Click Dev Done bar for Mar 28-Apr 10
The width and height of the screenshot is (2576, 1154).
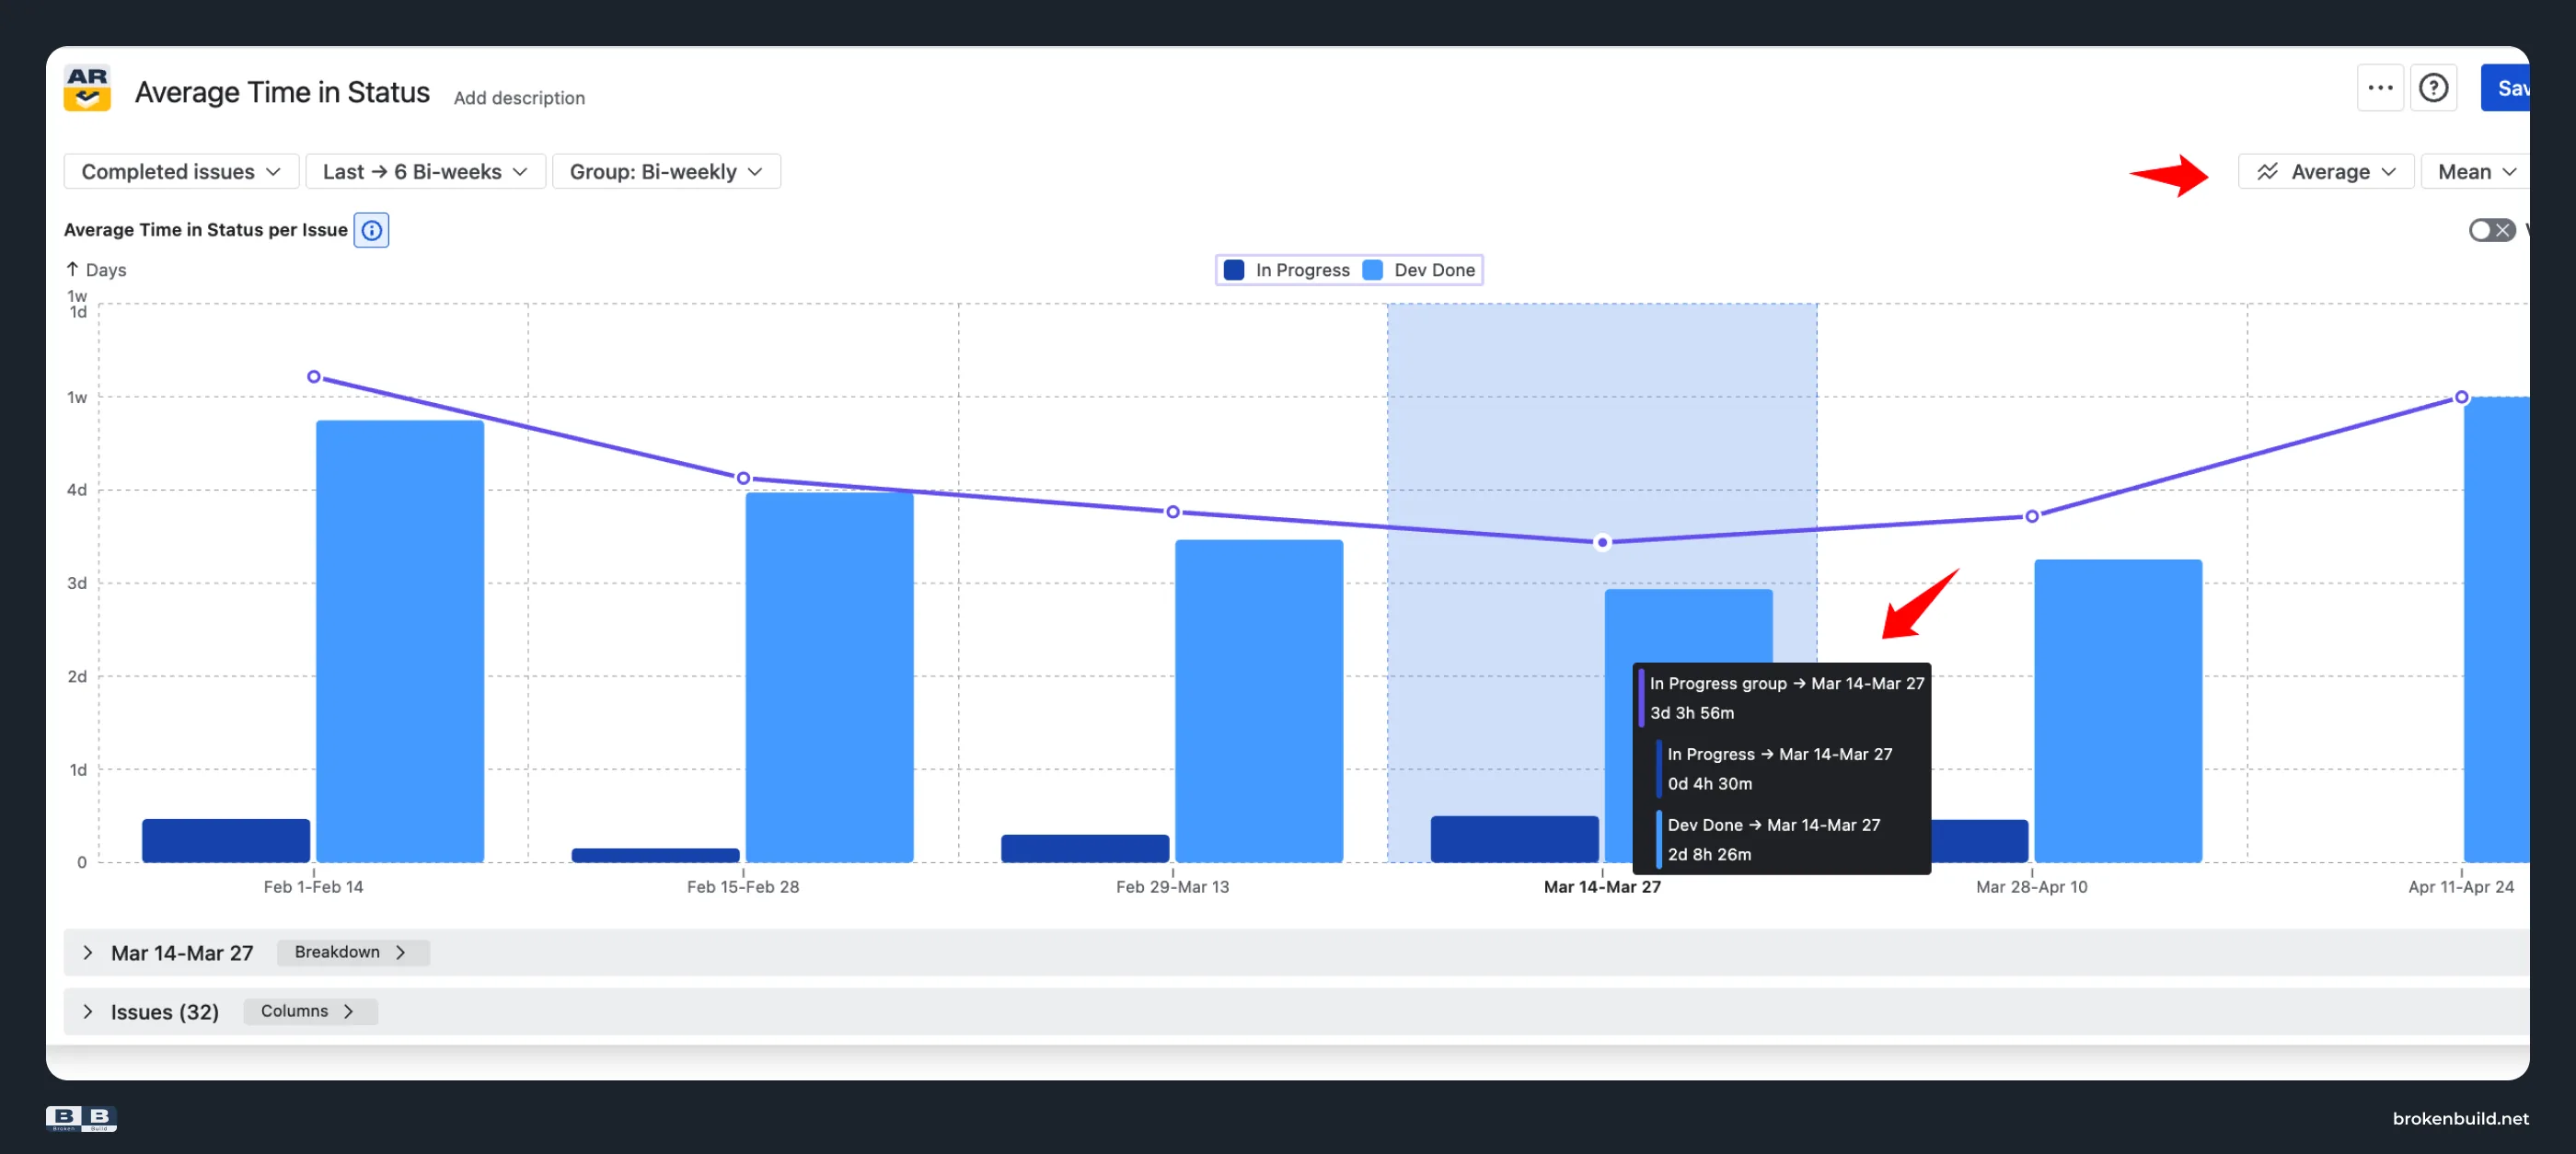pos(2118,711)
